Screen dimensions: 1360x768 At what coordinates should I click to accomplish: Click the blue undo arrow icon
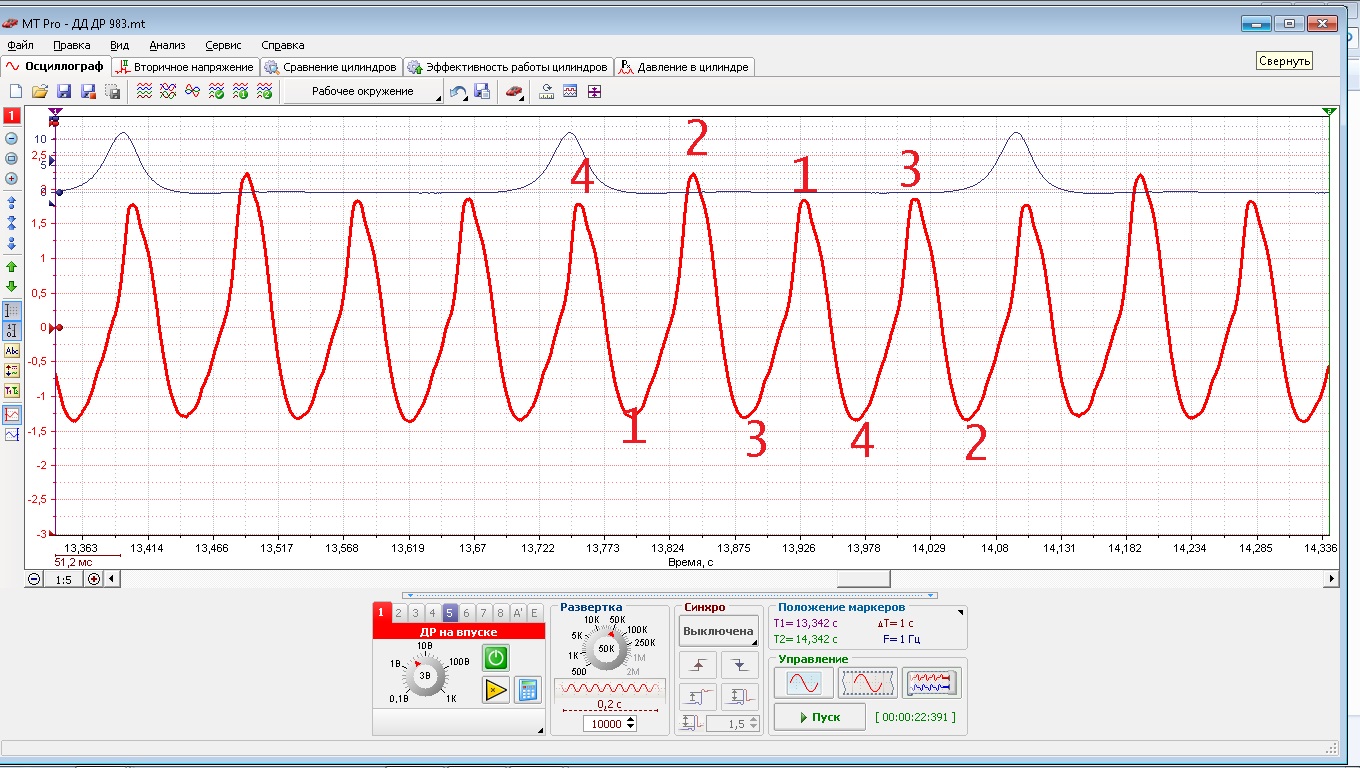coord(457,92)
